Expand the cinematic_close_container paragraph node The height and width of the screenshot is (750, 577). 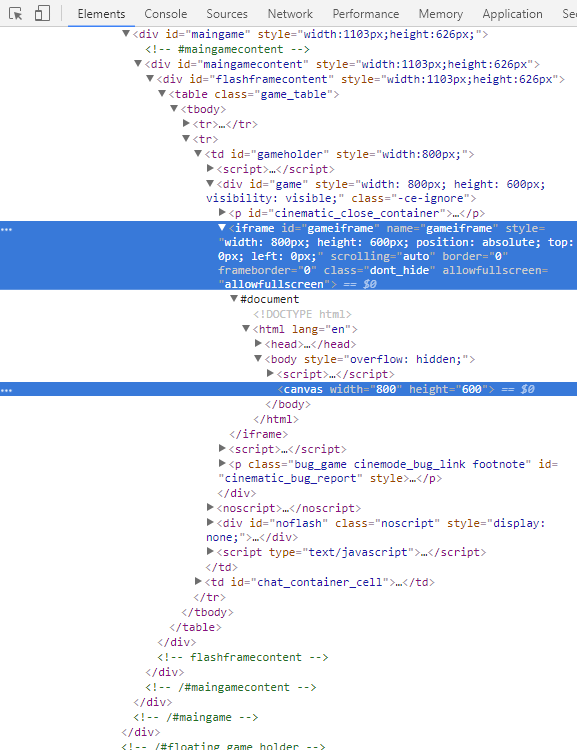[x=222, y=212]
